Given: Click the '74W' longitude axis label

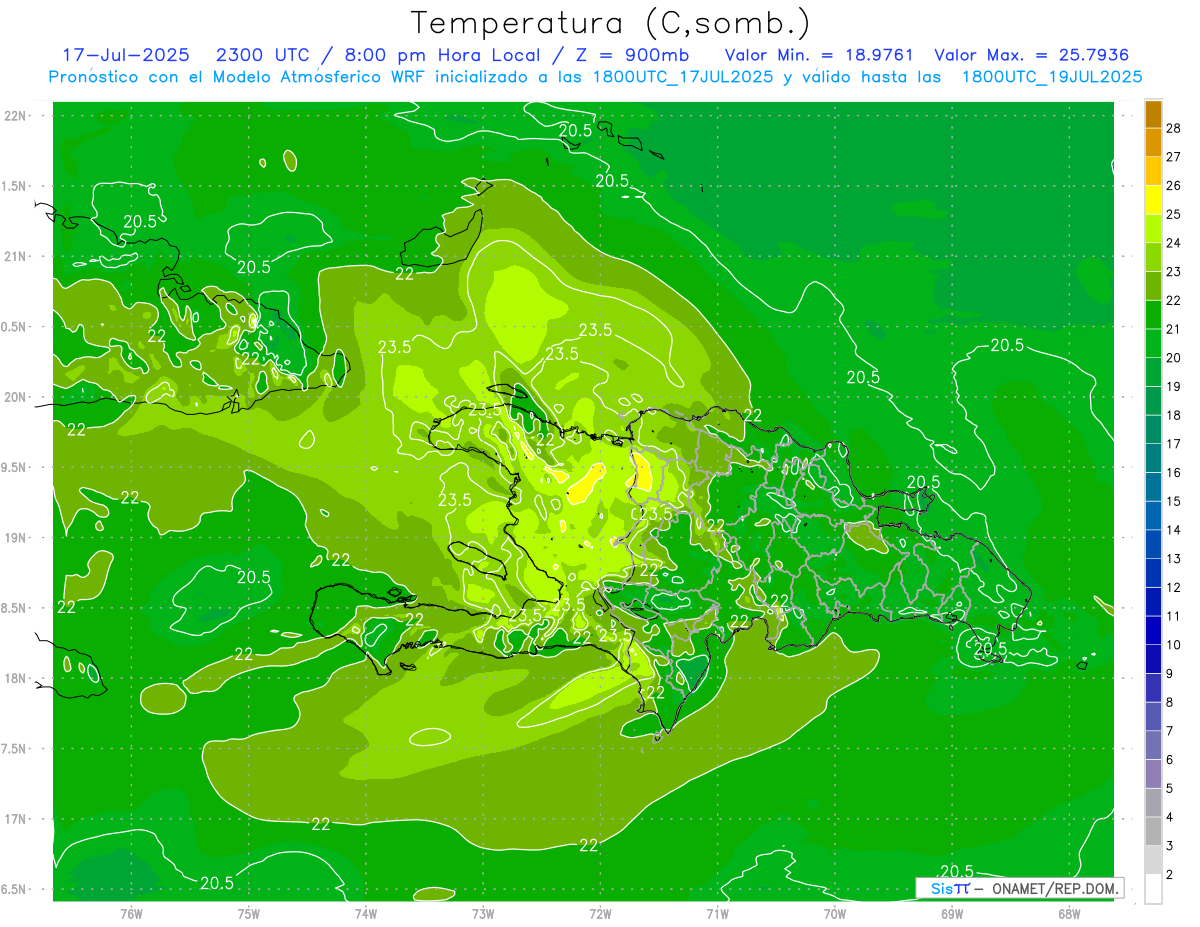Looking at the screenshot, I should [365, 914].
